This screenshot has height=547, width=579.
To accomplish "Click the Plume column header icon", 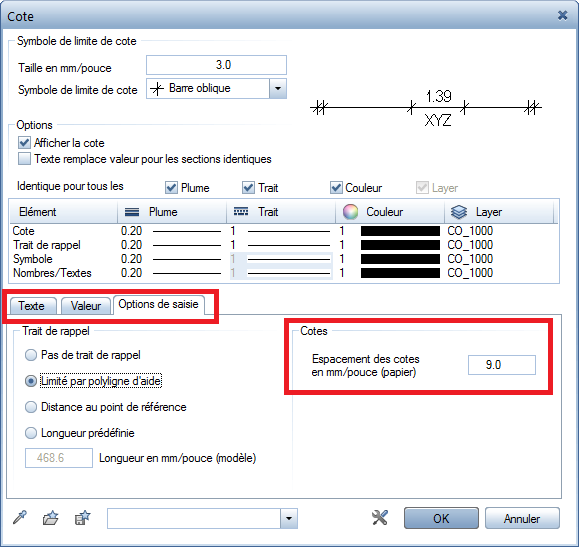I will pos(132,212).
